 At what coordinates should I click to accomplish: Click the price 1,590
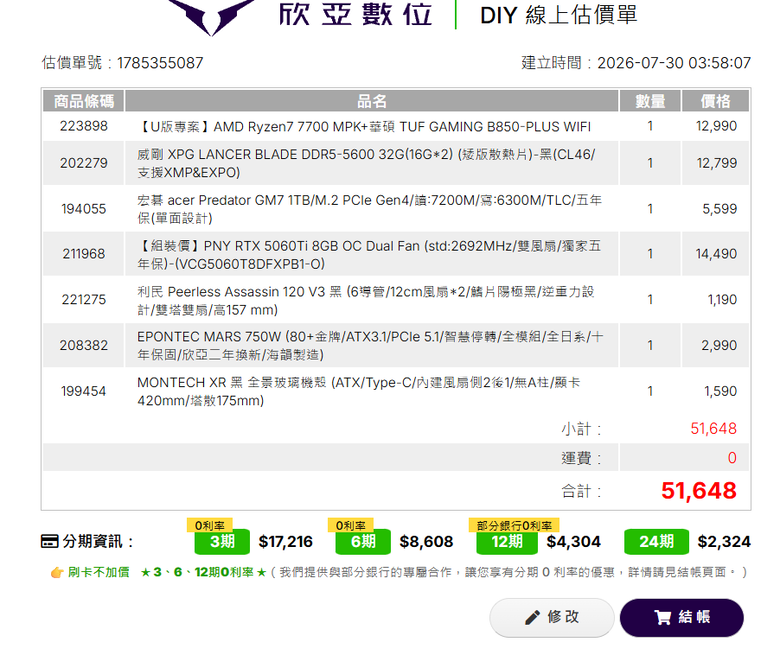[720, 391]
